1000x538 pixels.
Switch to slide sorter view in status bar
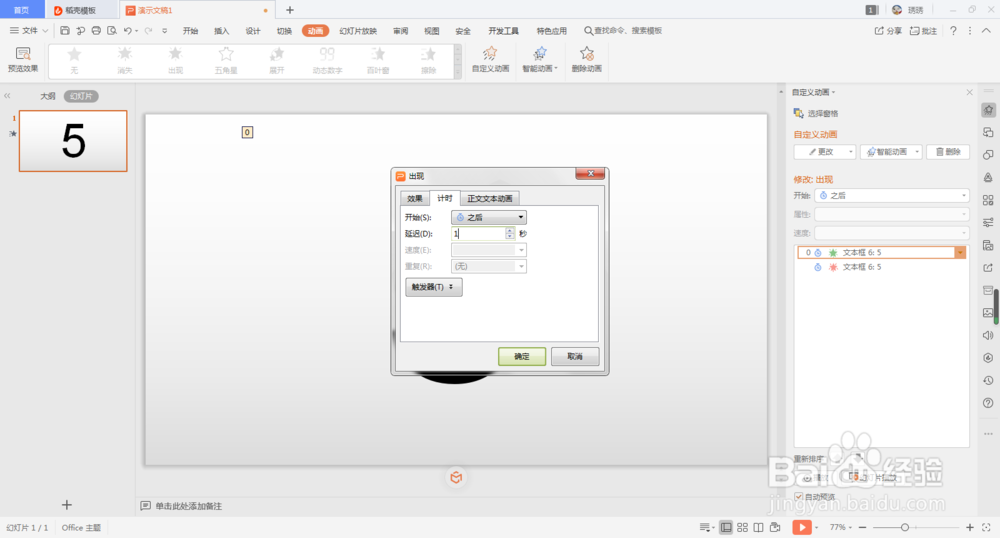[742, 527]
